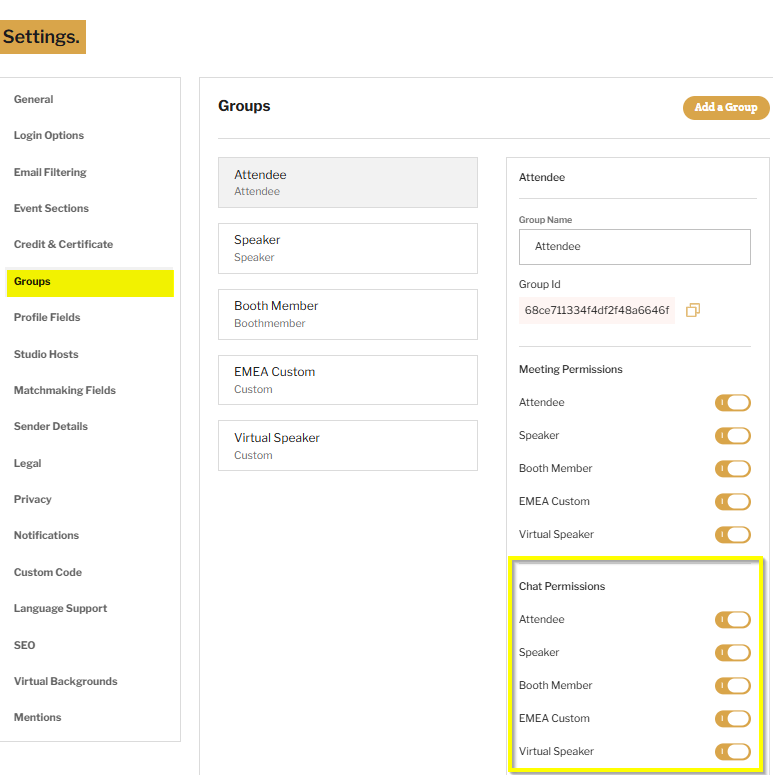Click the Settings page title

(43, 37)
